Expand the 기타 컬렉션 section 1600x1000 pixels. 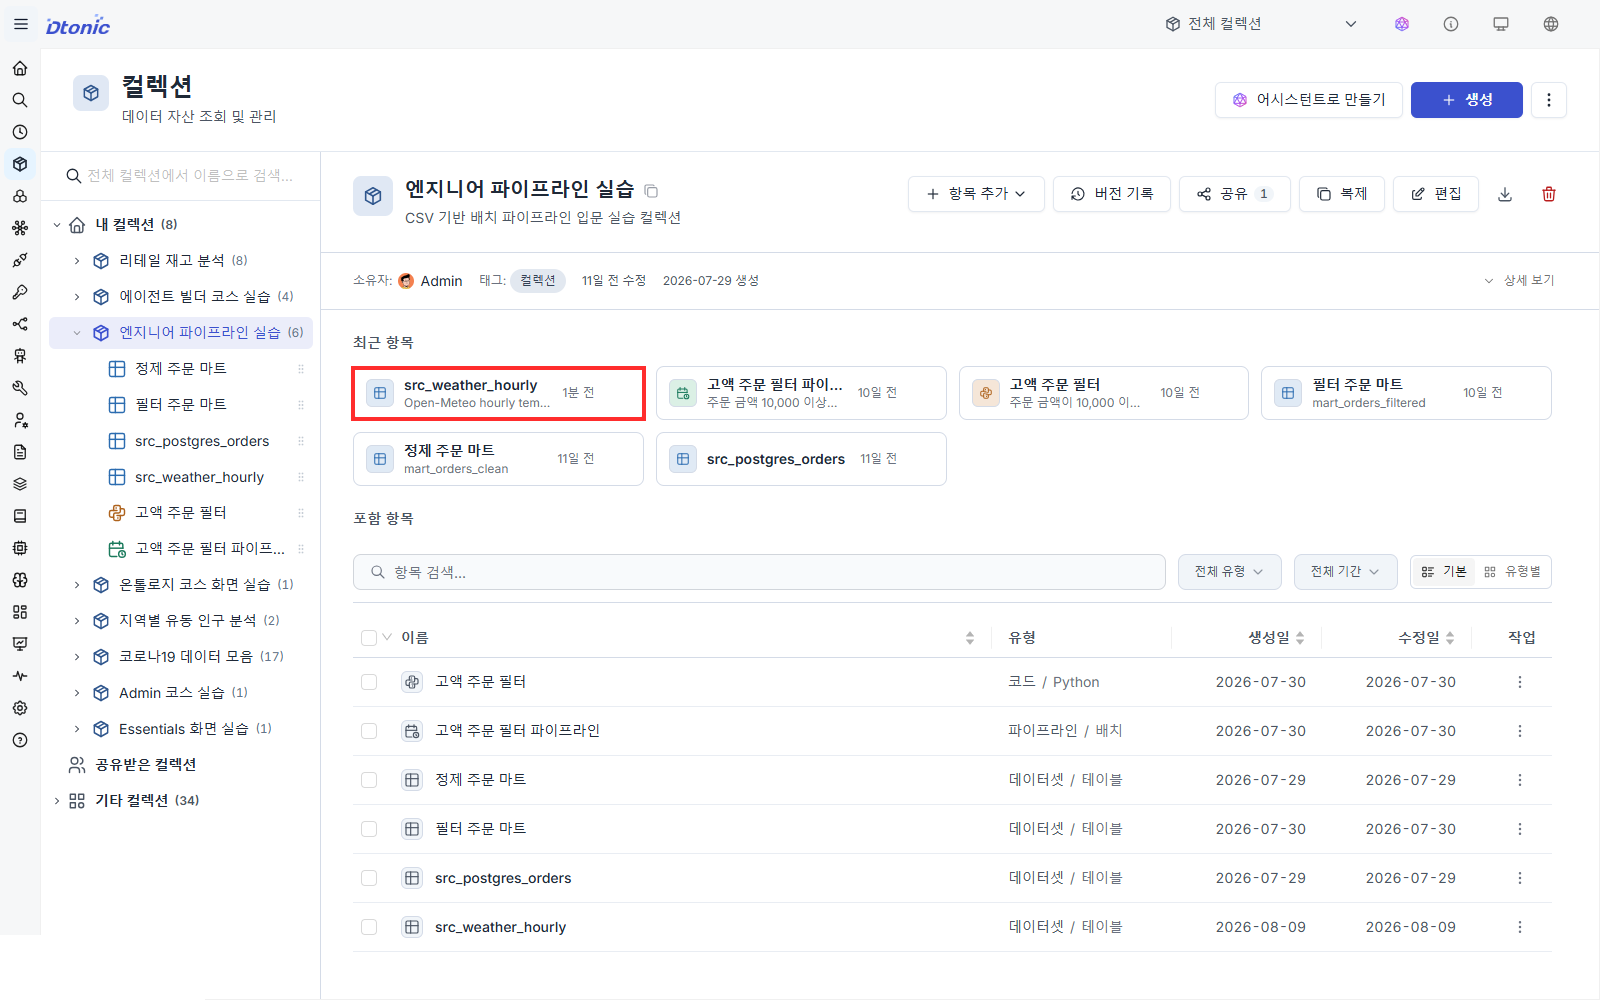pyautogui.click(x=57, y=801)
